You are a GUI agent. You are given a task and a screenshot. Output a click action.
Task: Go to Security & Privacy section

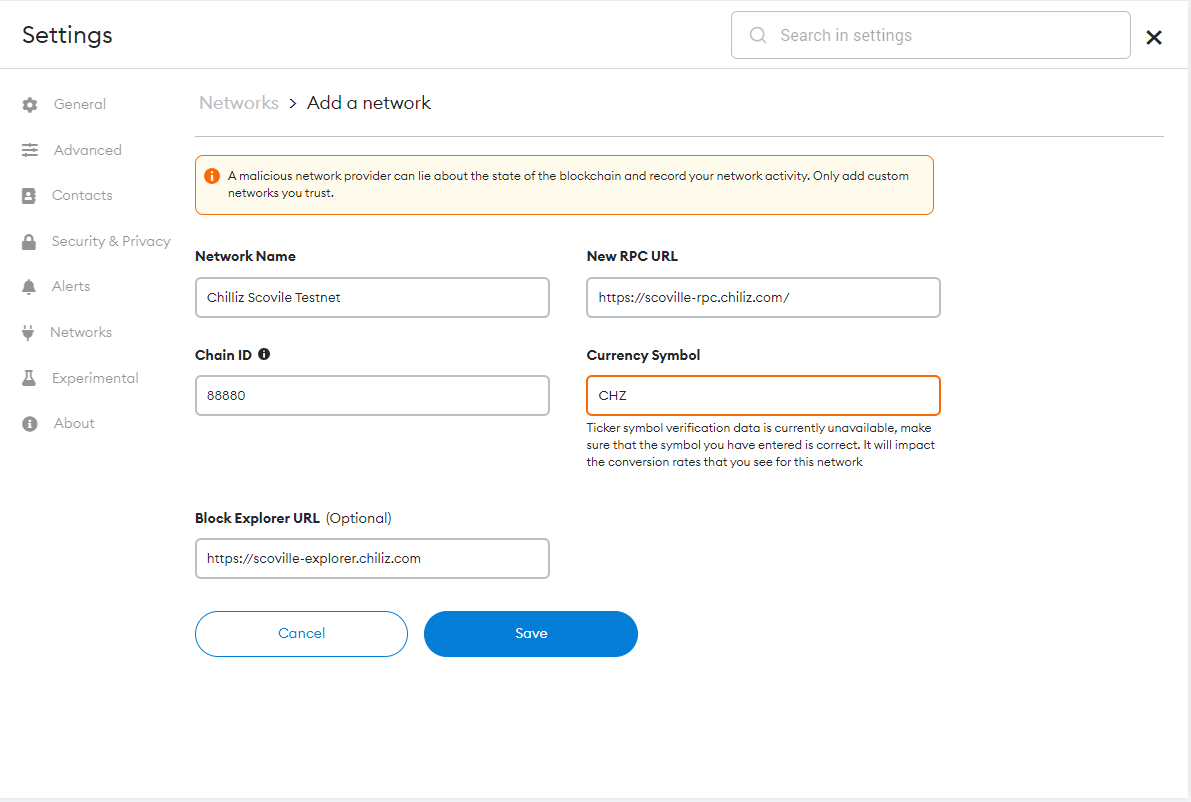[111, 241]
